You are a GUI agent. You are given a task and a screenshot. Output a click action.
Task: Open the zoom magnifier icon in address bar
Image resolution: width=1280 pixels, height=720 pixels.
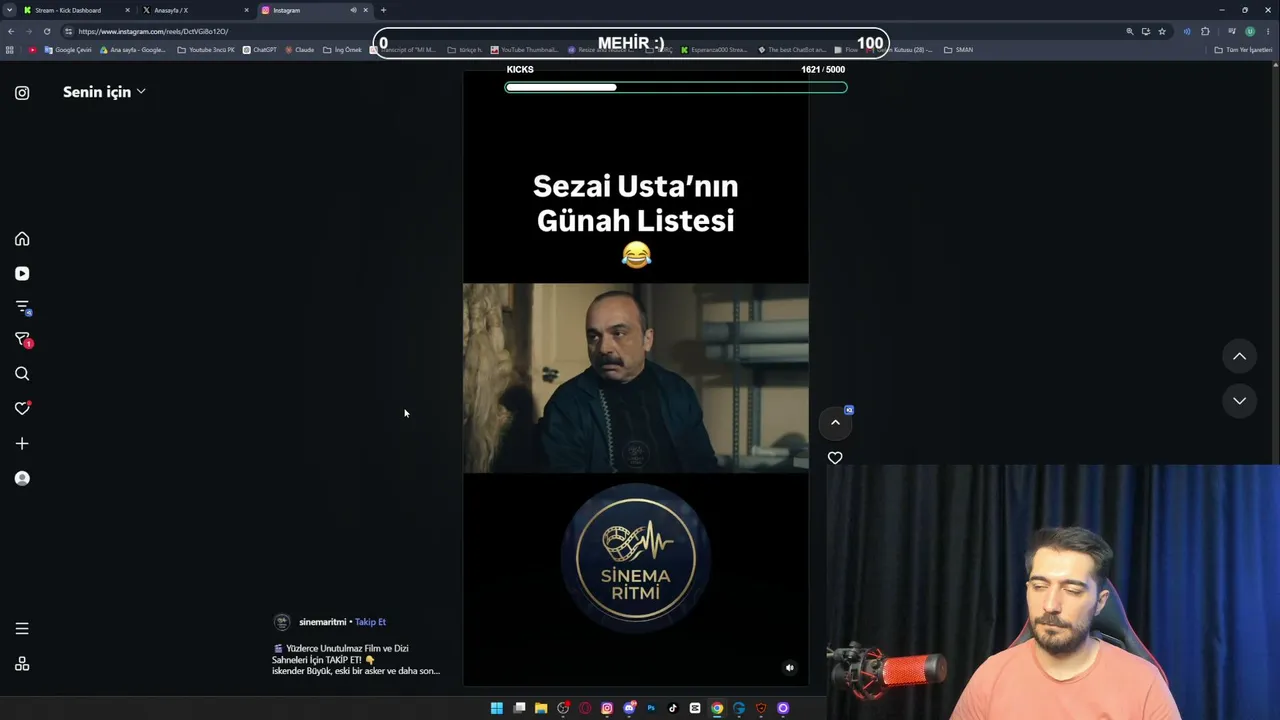coord(1130,31)
